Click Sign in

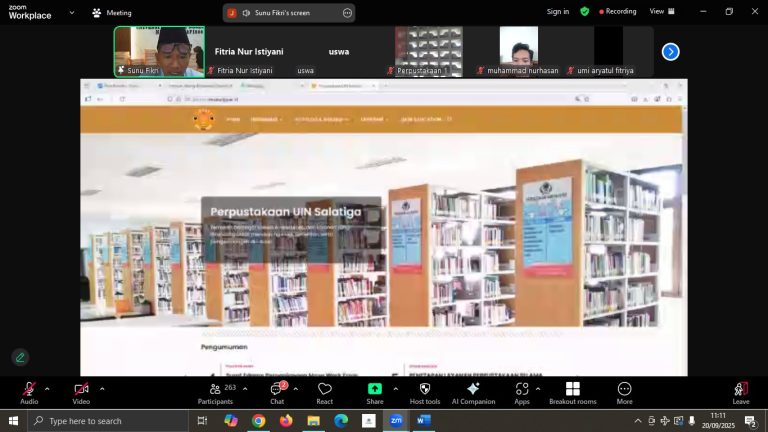click(558, 11)
